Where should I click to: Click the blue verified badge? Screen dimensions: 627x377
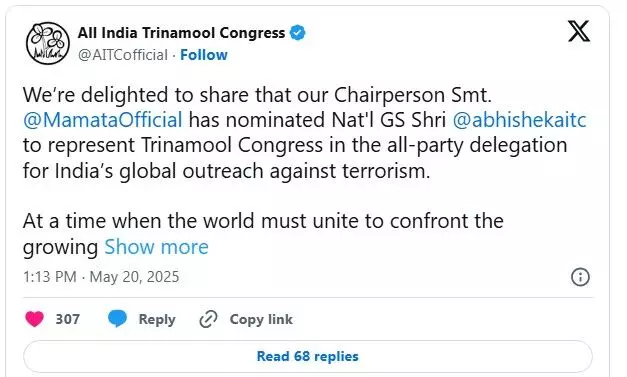(x=298, y=33)
